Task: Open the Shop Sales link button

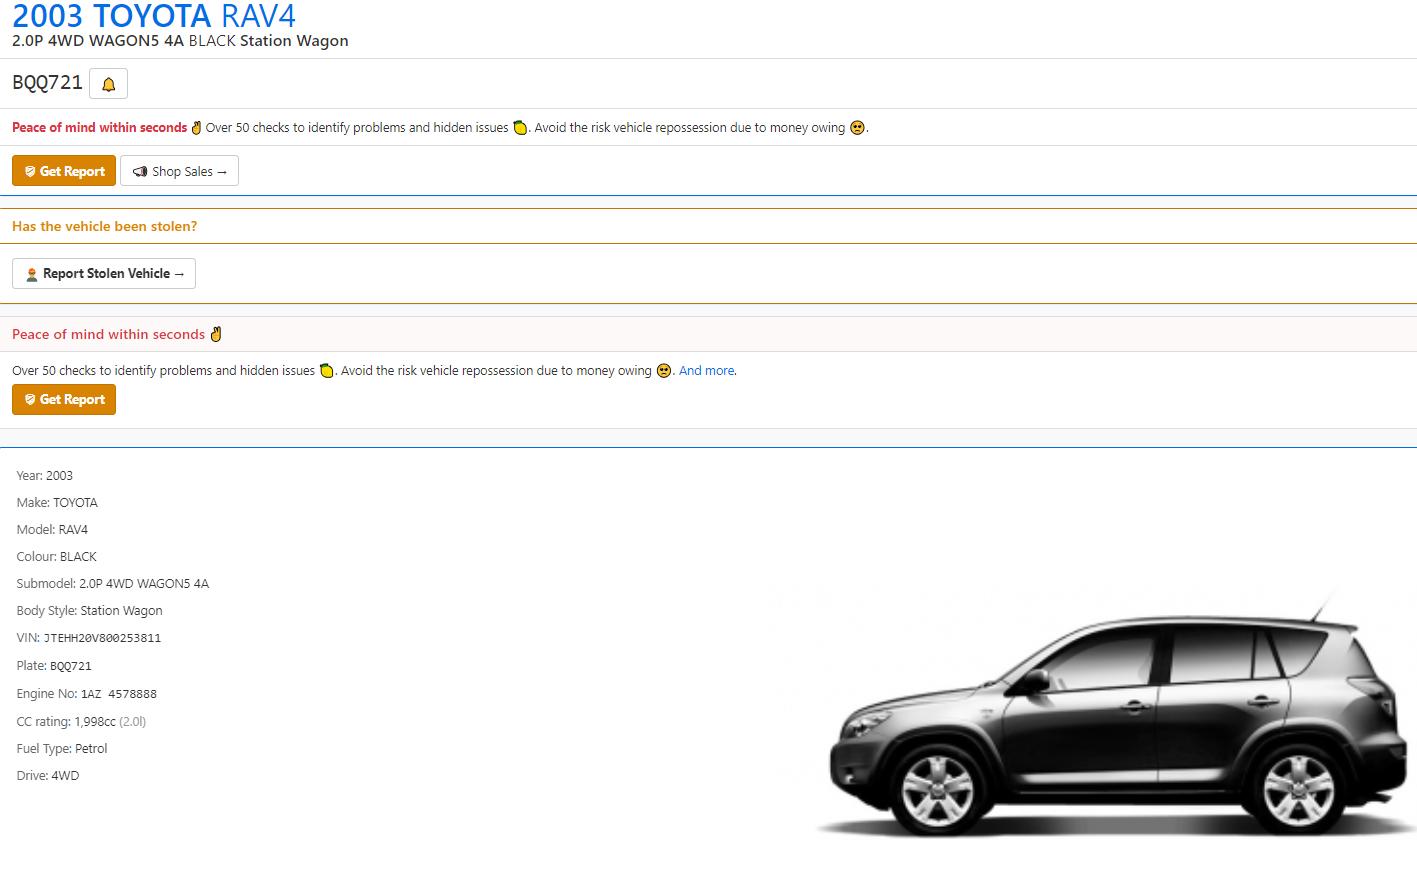Action: click(x=179, y=171)
